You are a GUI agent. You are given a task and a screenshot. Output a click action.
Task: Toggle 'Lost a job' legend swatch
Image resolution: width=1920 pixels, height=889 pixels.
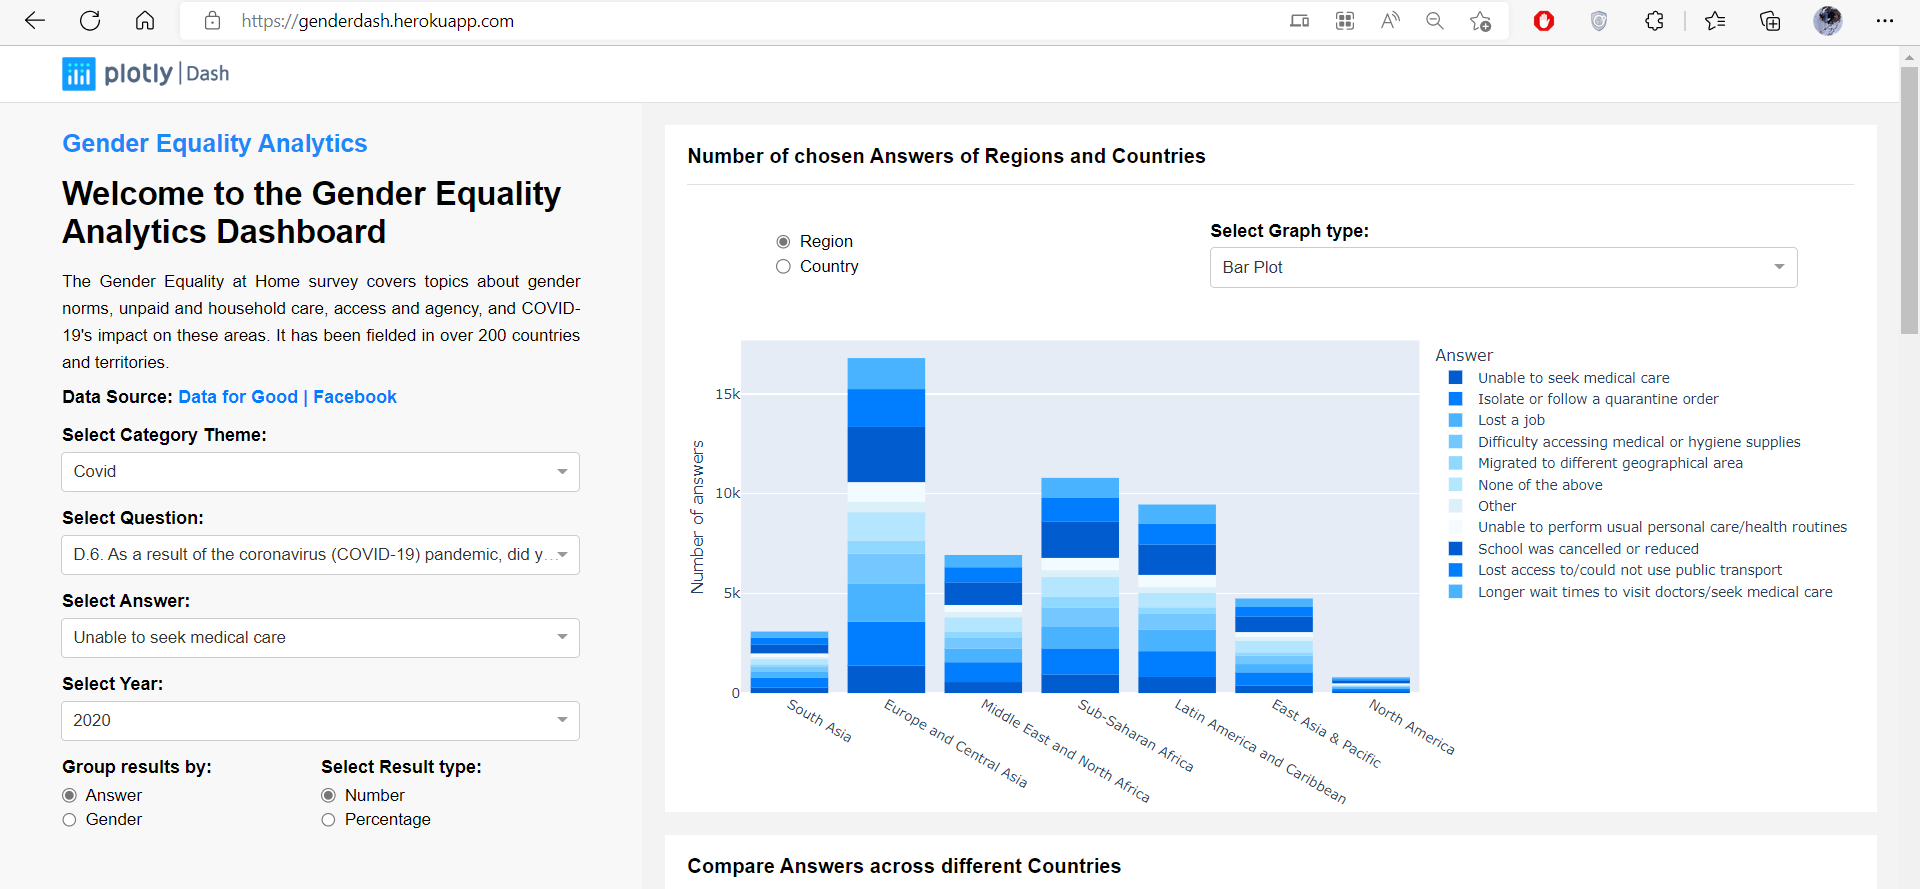(x=1456, y=421)
